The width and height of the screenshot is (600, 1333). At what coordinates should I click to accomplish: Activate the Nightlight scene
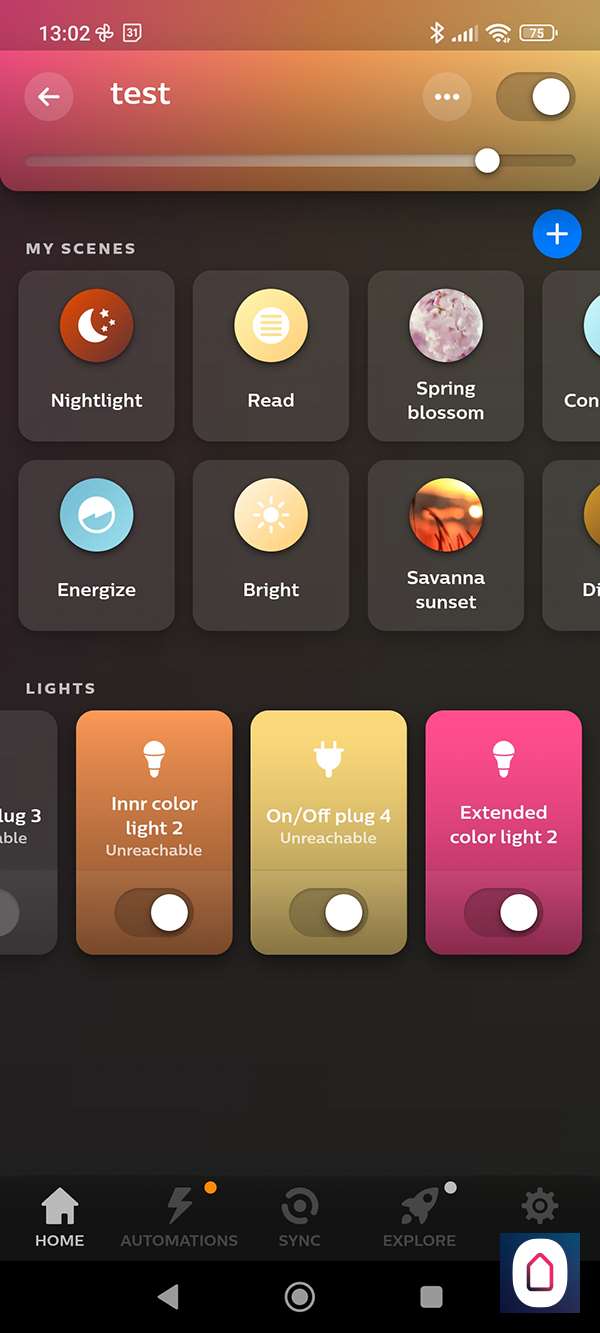click(x=97, y=355)
